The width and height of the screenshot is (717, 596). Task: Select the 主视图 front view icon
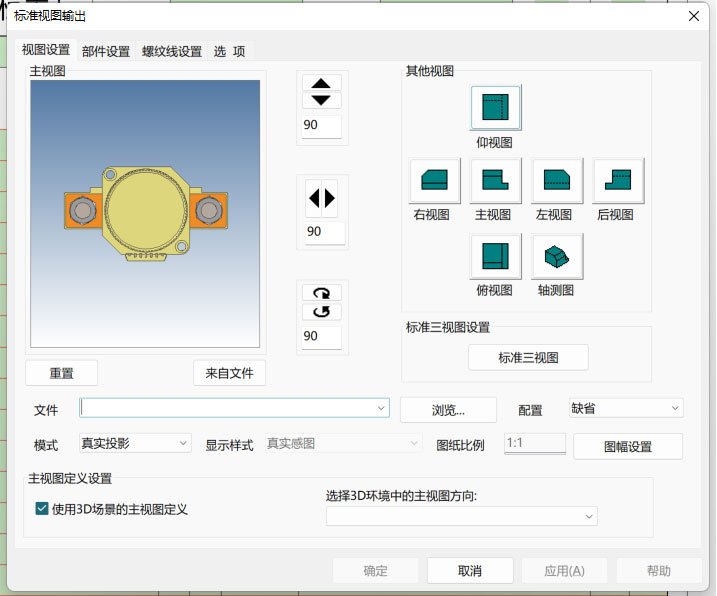coord(495,180)
